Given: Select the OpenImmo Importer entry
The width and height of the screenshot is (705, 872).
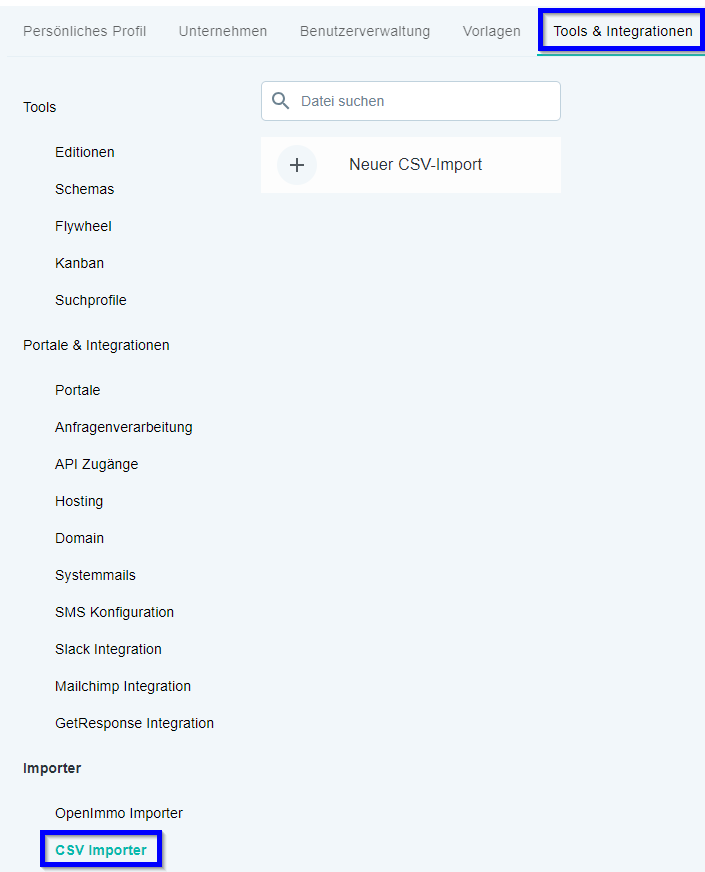Looking at the screenshot, I should pyautogui.click(x=119, y=813).
